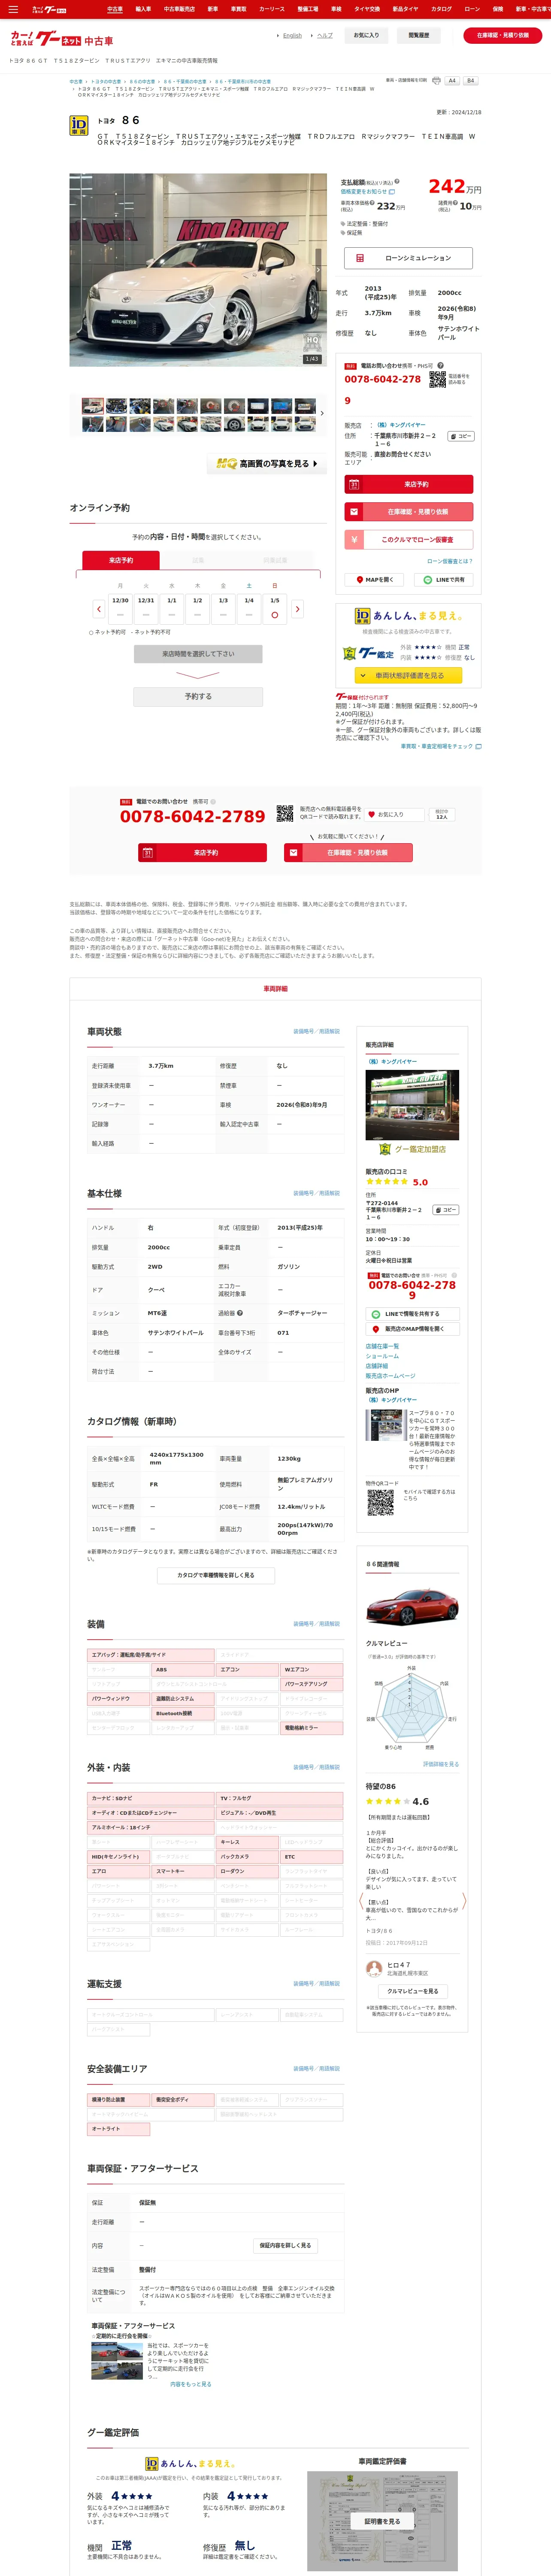
Task: Select the 同乗試乗 tab in オンライン予約
Action: (275, 560)
